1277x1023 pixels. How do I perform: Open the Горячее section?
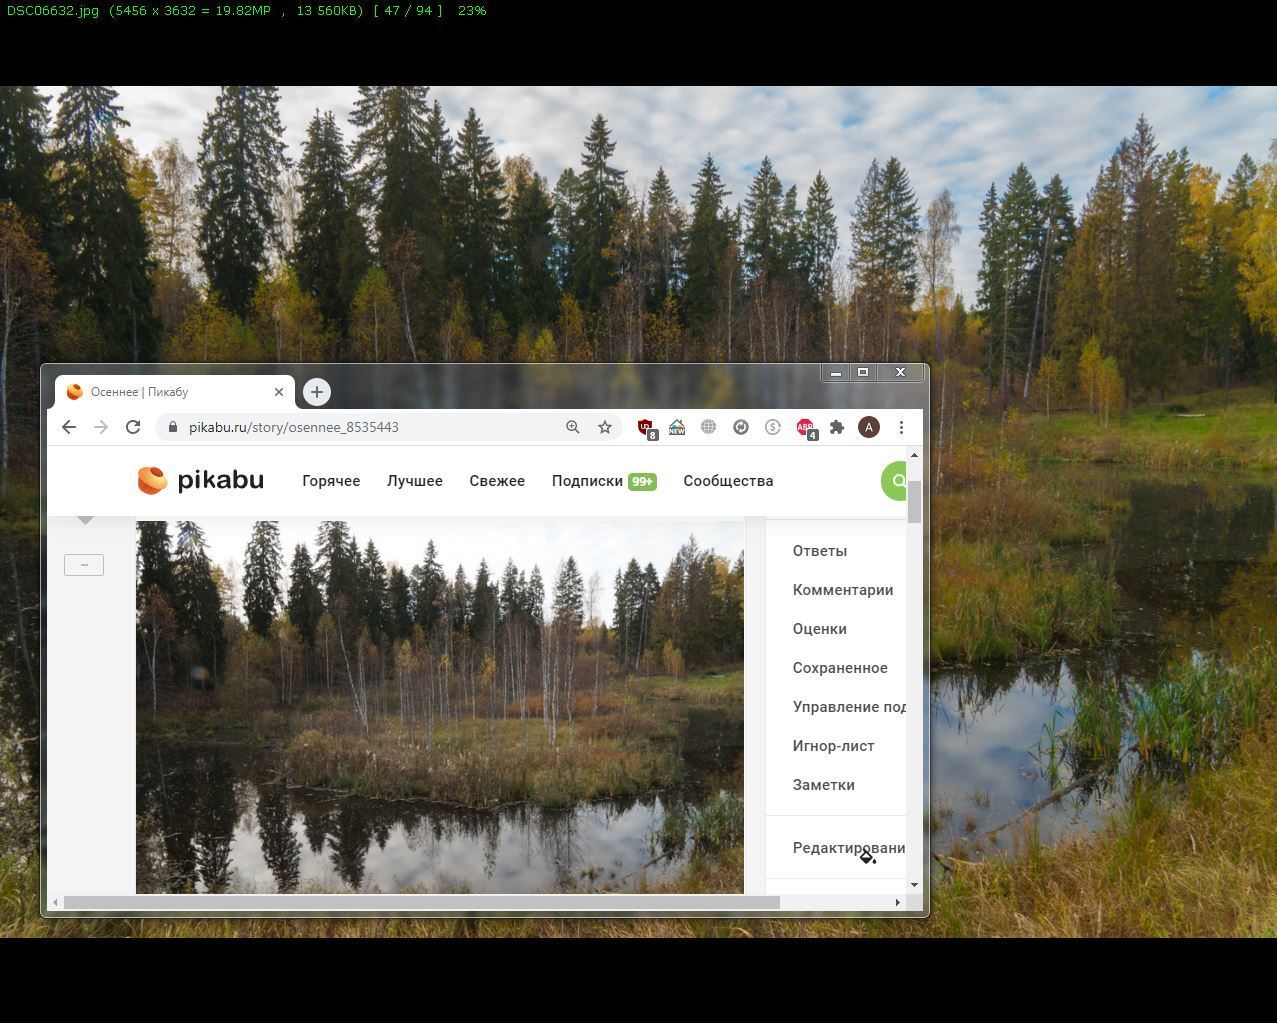331,481
